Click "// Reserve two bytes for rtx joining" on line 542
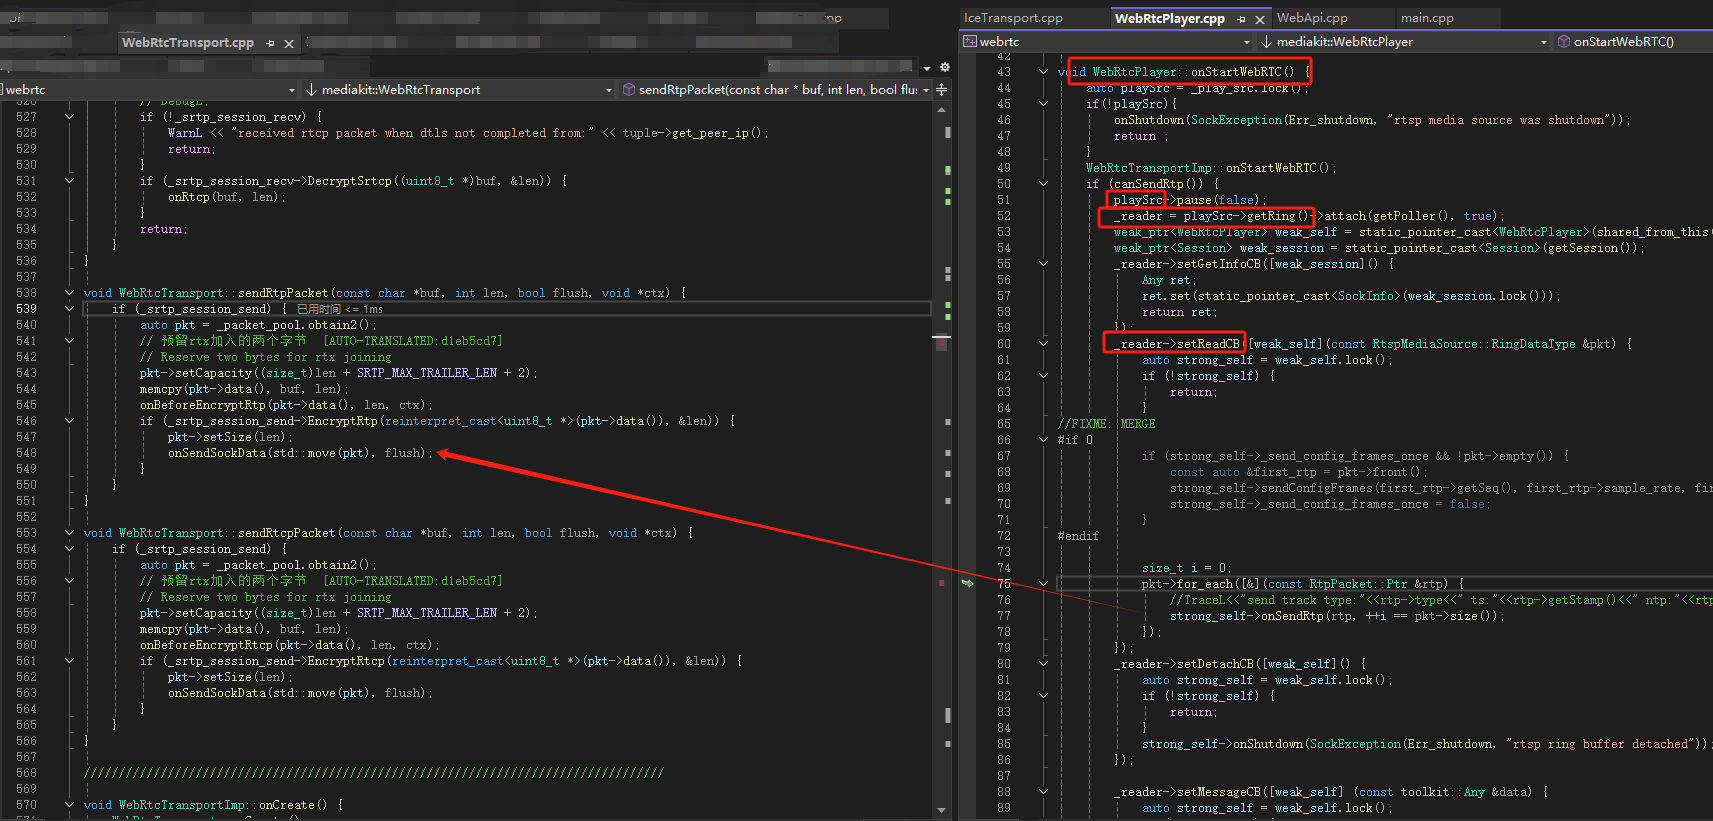The height and width of the screenshot is (821, 1713). pos(266,357)
